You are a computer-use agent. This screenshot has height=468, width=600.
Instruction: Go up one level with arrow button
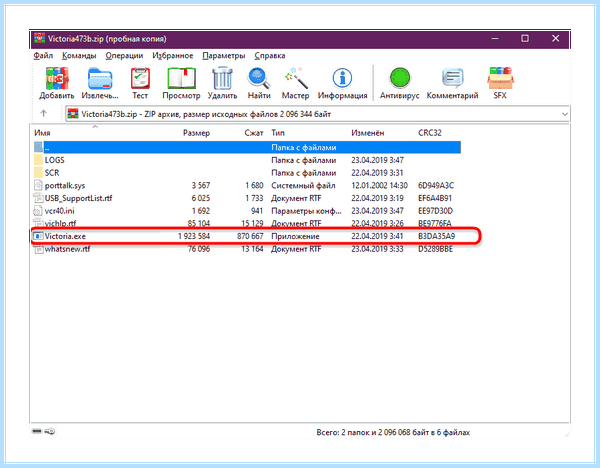(x=44, y=113)
